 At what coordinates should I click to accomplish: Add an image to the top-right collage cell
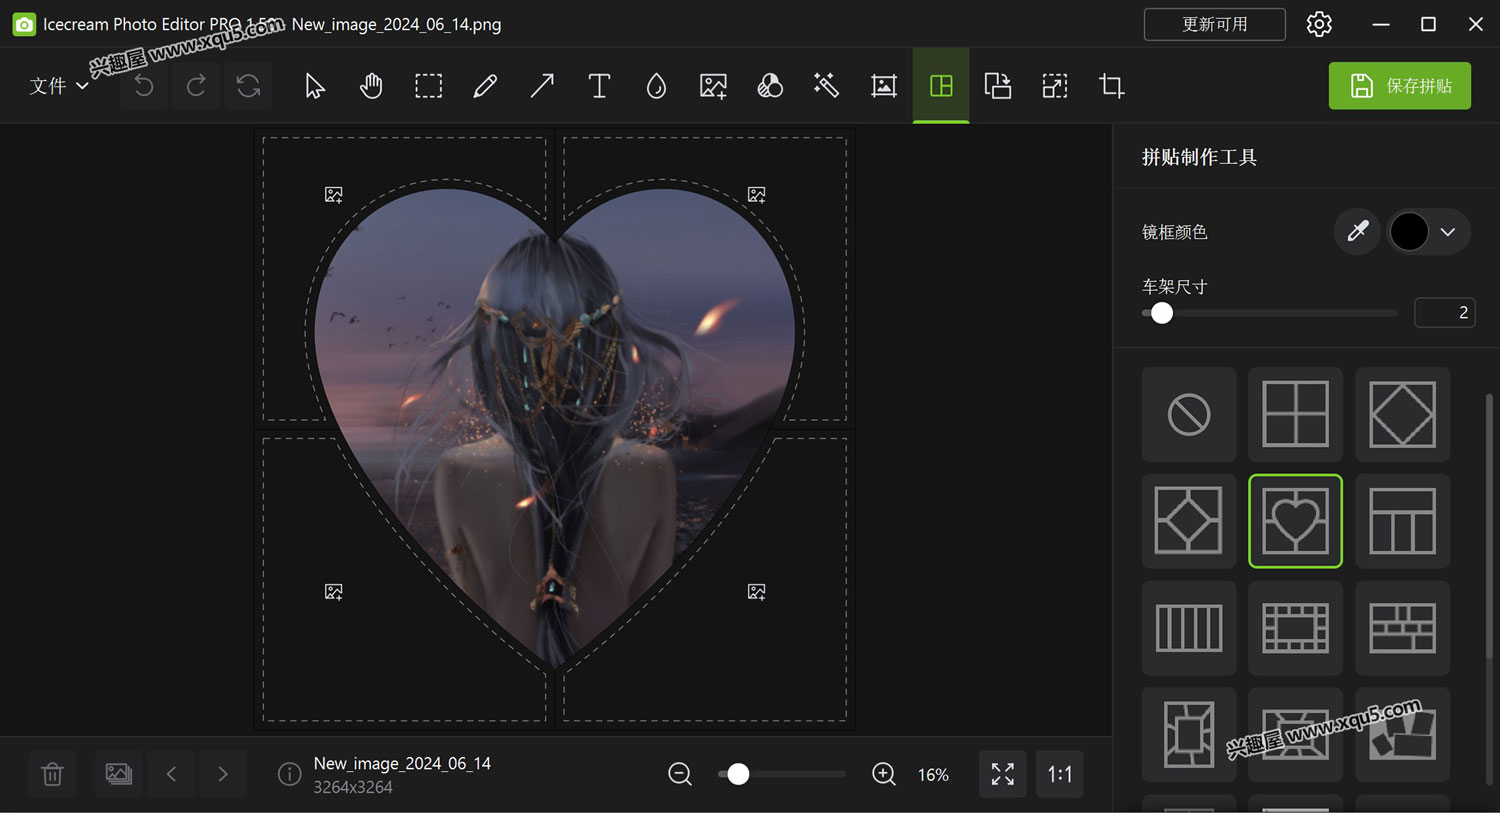point(757,195)
